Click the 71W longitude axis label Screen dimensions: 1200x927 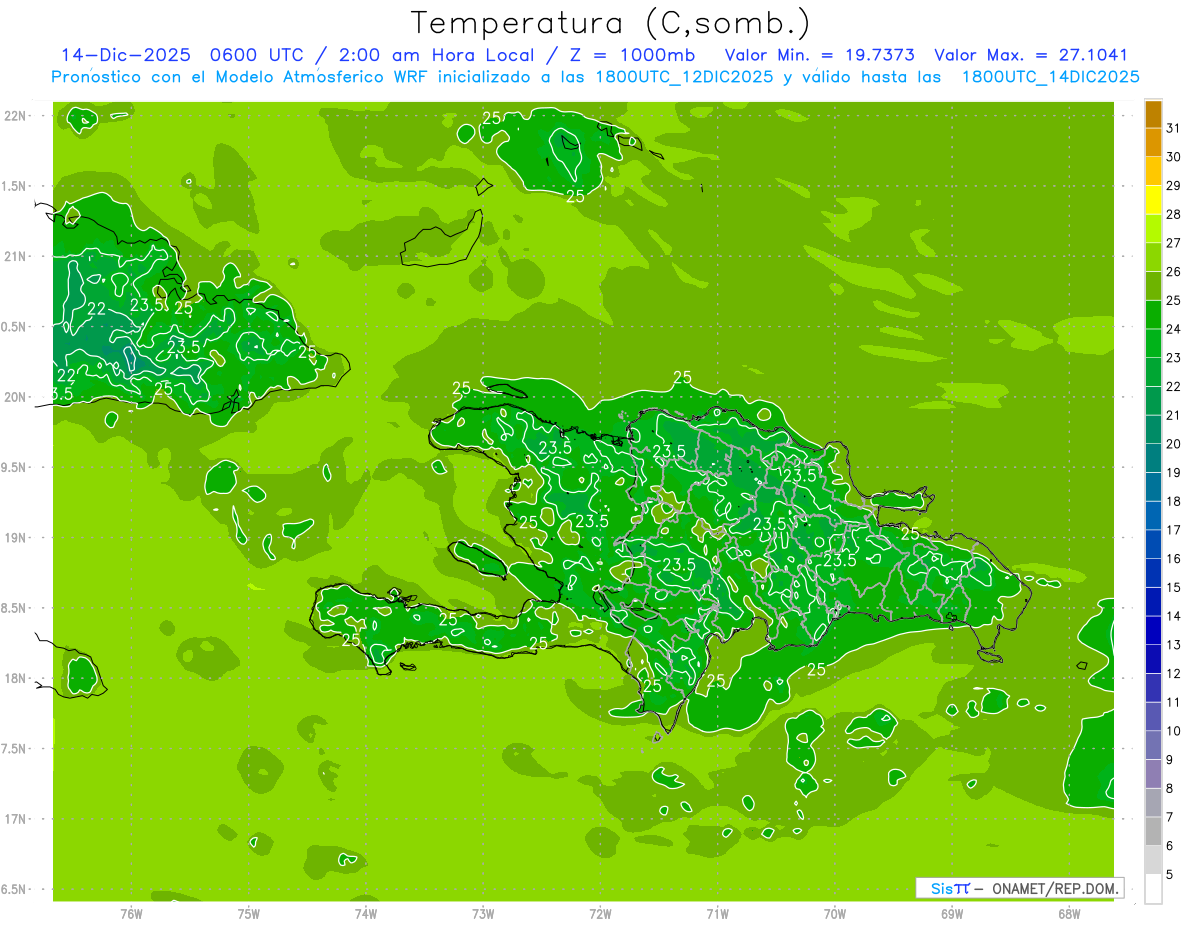click(717, 913)
